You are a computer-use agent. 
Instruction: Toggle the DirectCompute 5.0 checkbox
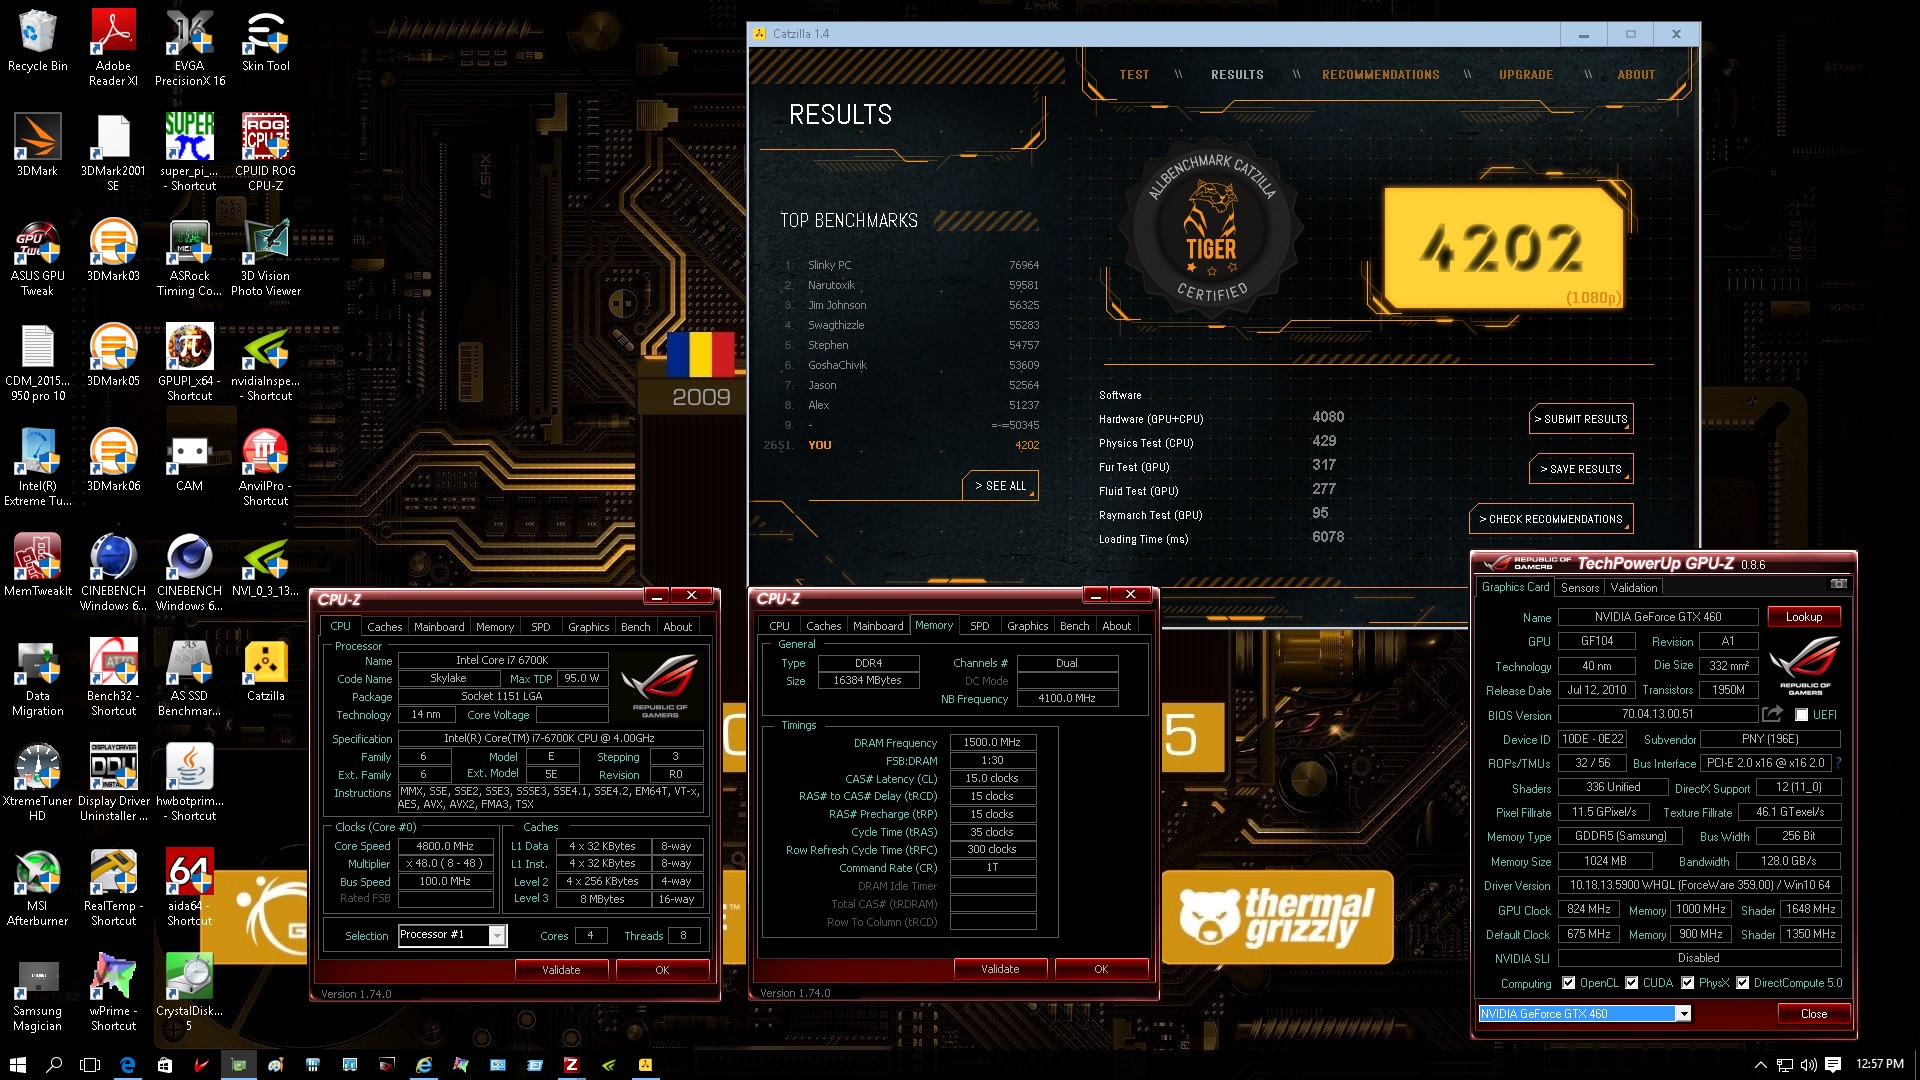pyautogui.click(x=1742, y=983)
